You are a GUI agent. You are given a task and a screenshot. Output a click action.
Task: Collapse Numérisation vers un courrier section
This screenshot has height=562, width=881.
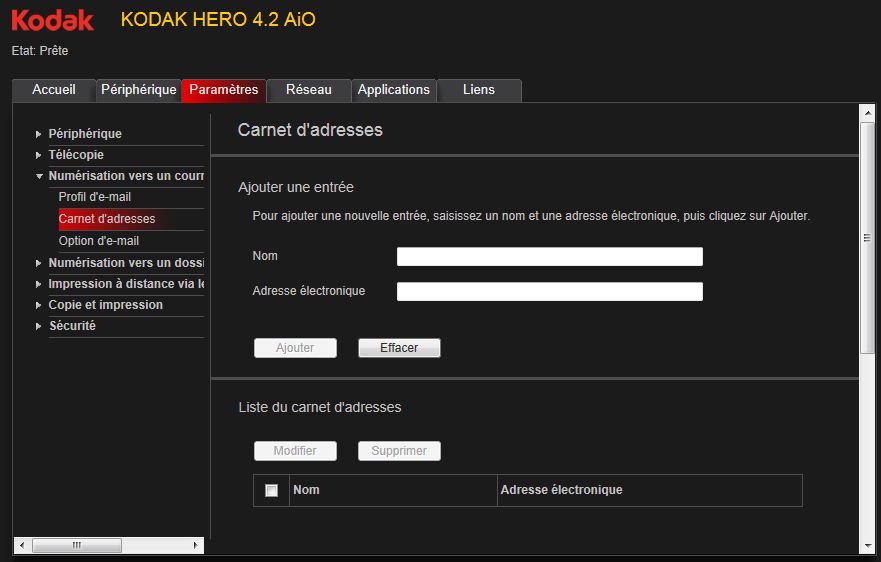coord(125,176)
